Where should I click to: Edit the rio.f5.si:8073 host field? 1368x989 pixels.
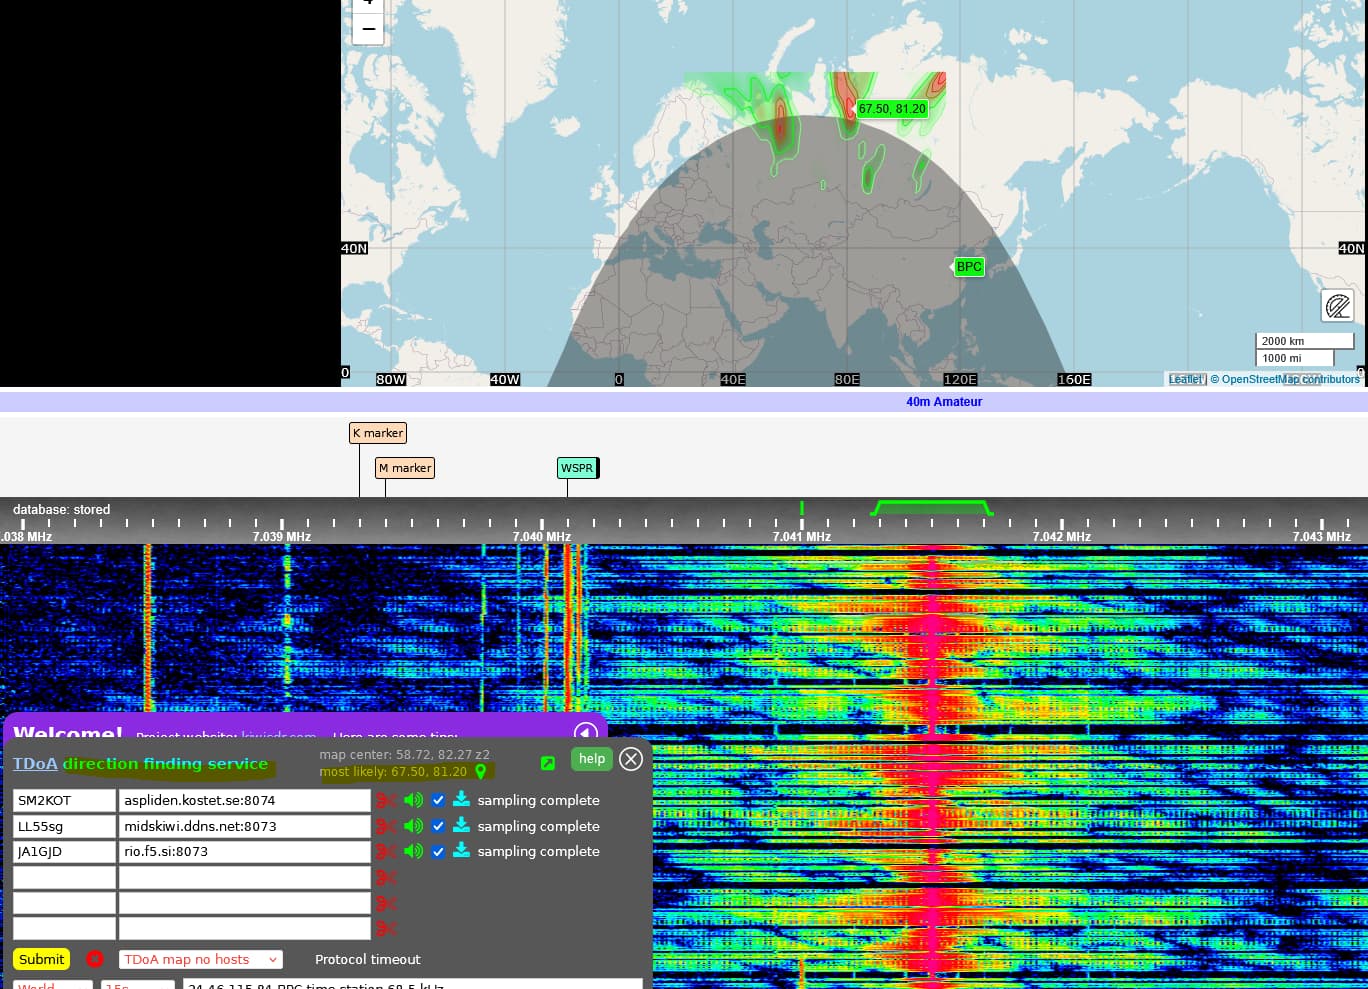point(245,852)
